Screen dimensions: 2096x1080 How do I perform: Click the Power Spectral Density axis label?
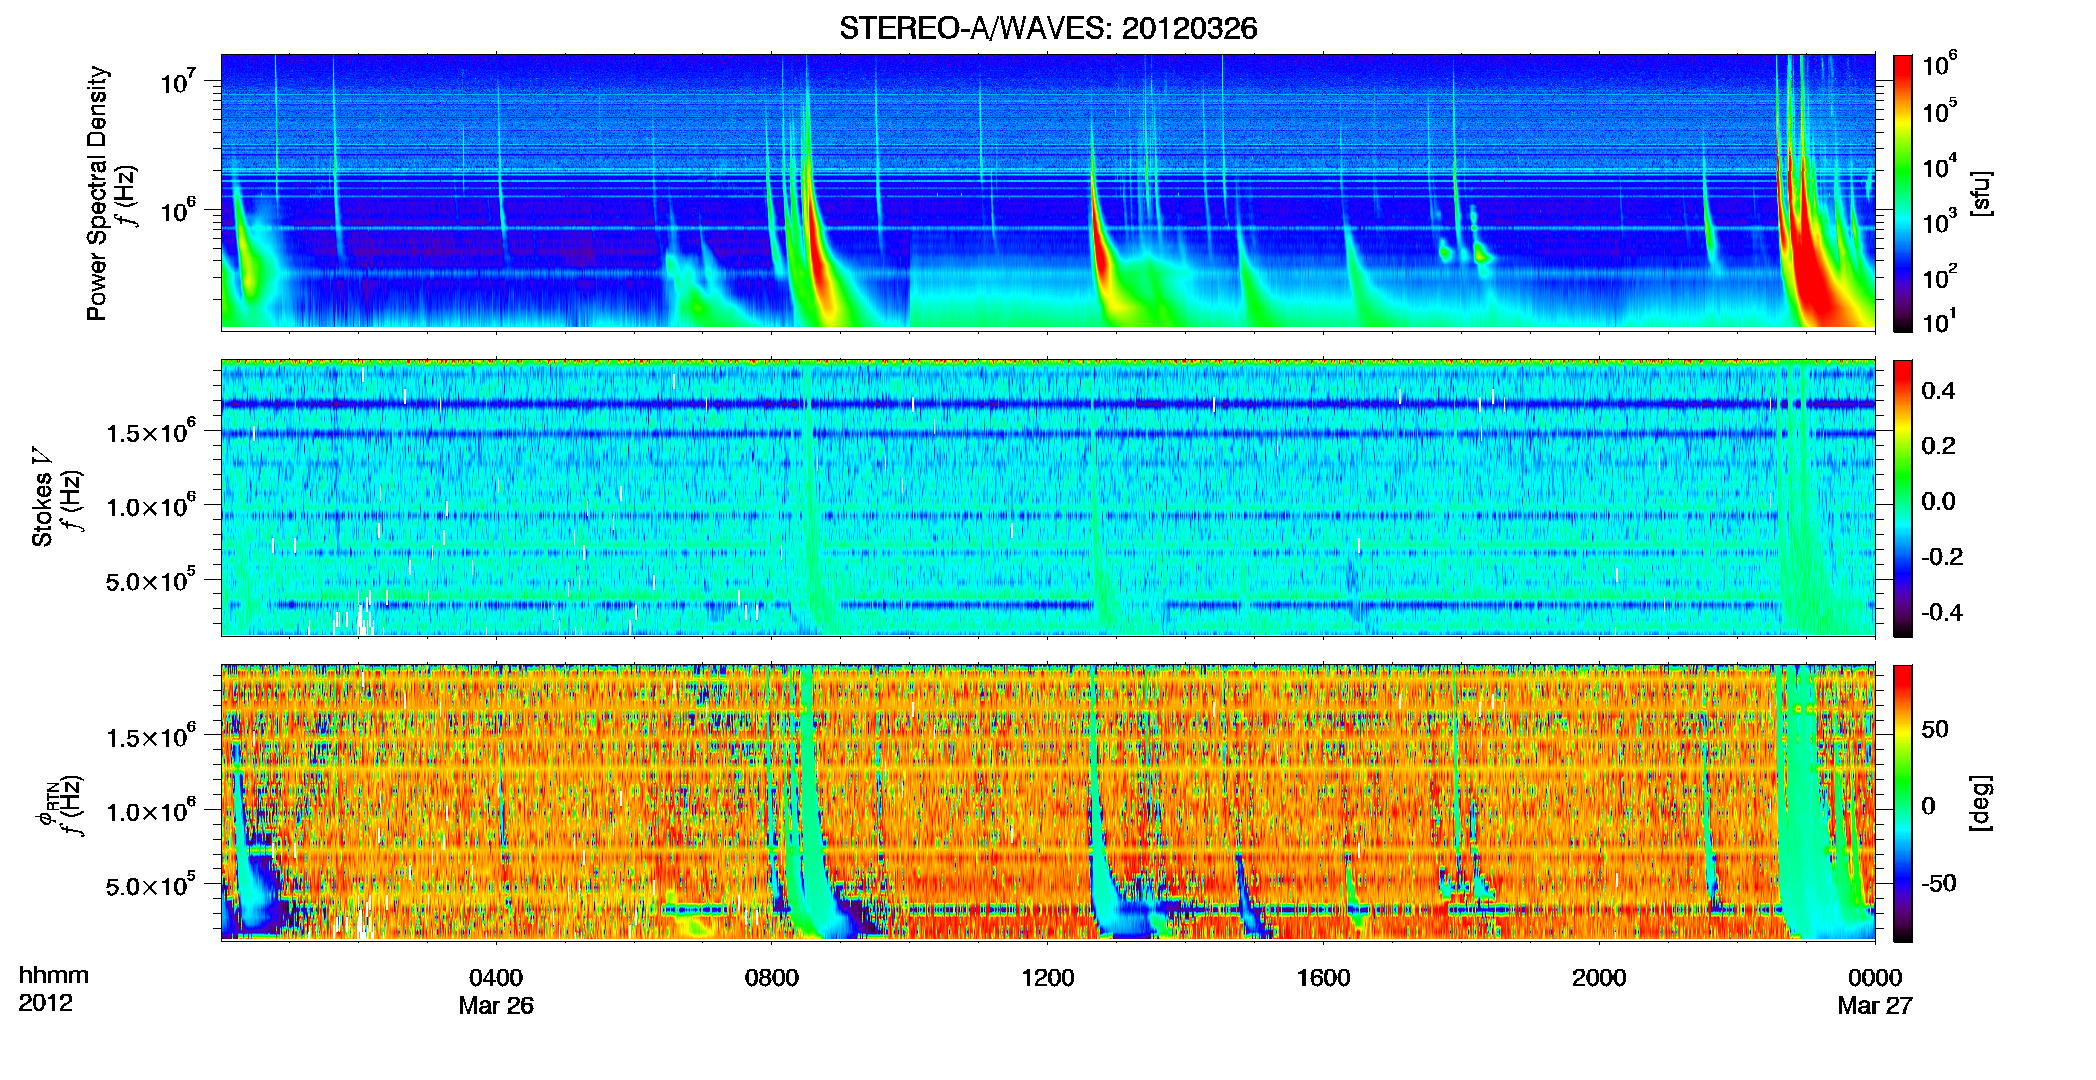97,193
